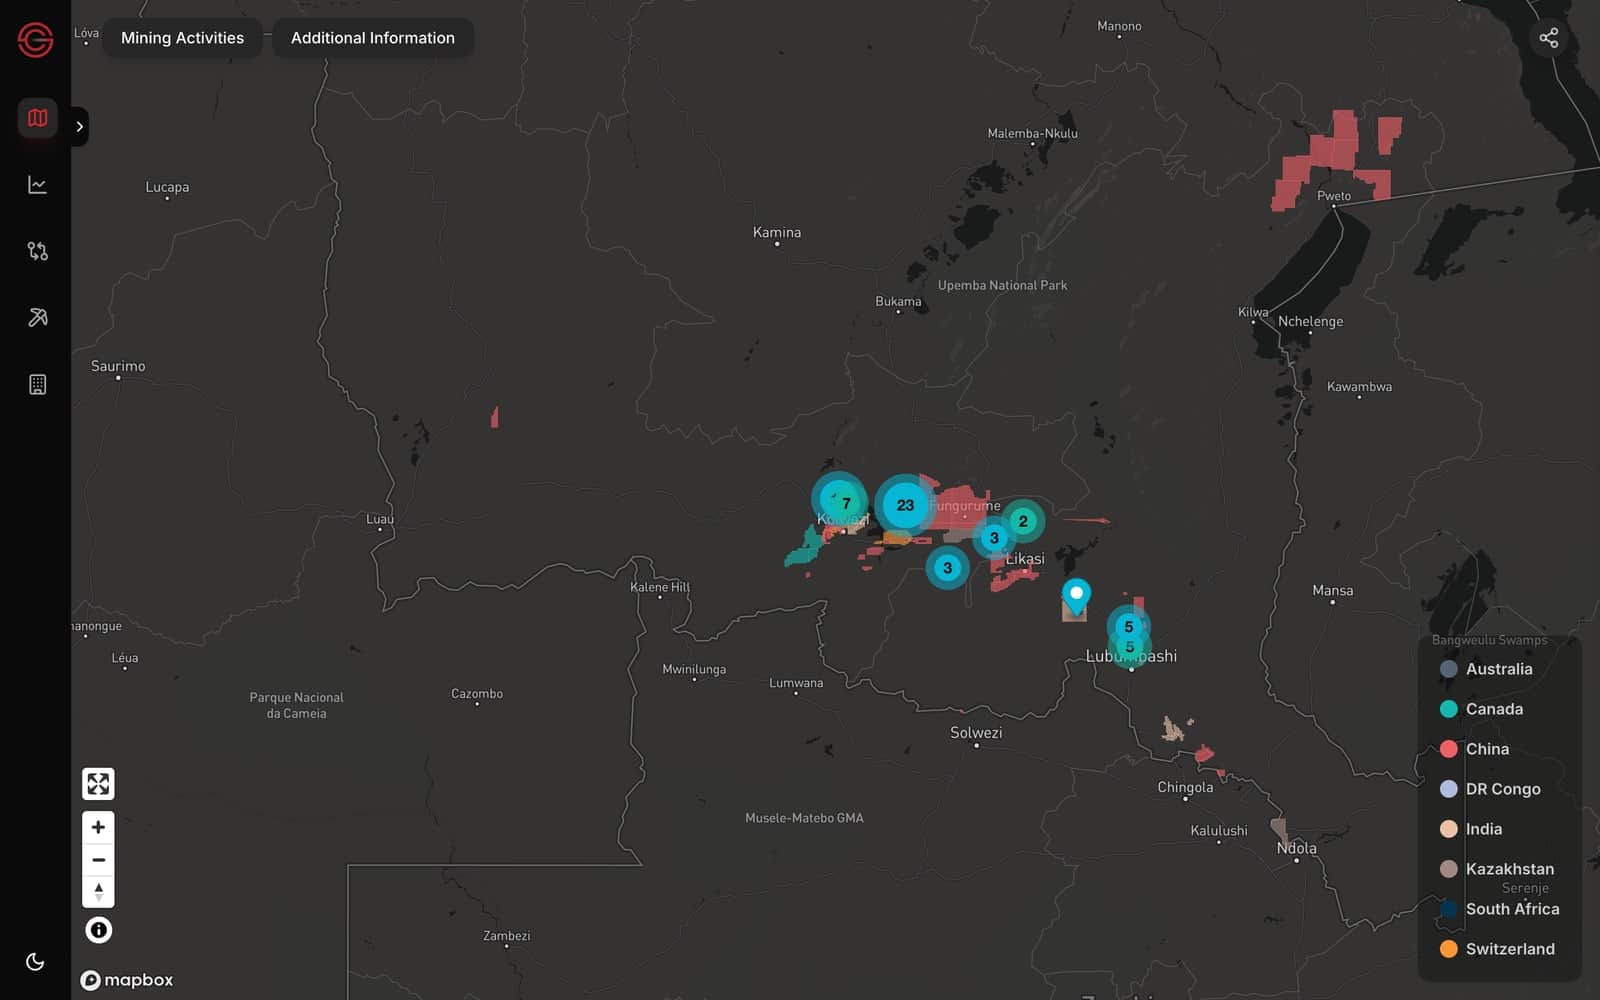
Task: Click the Cazombo town label
Action: point(477,693)
